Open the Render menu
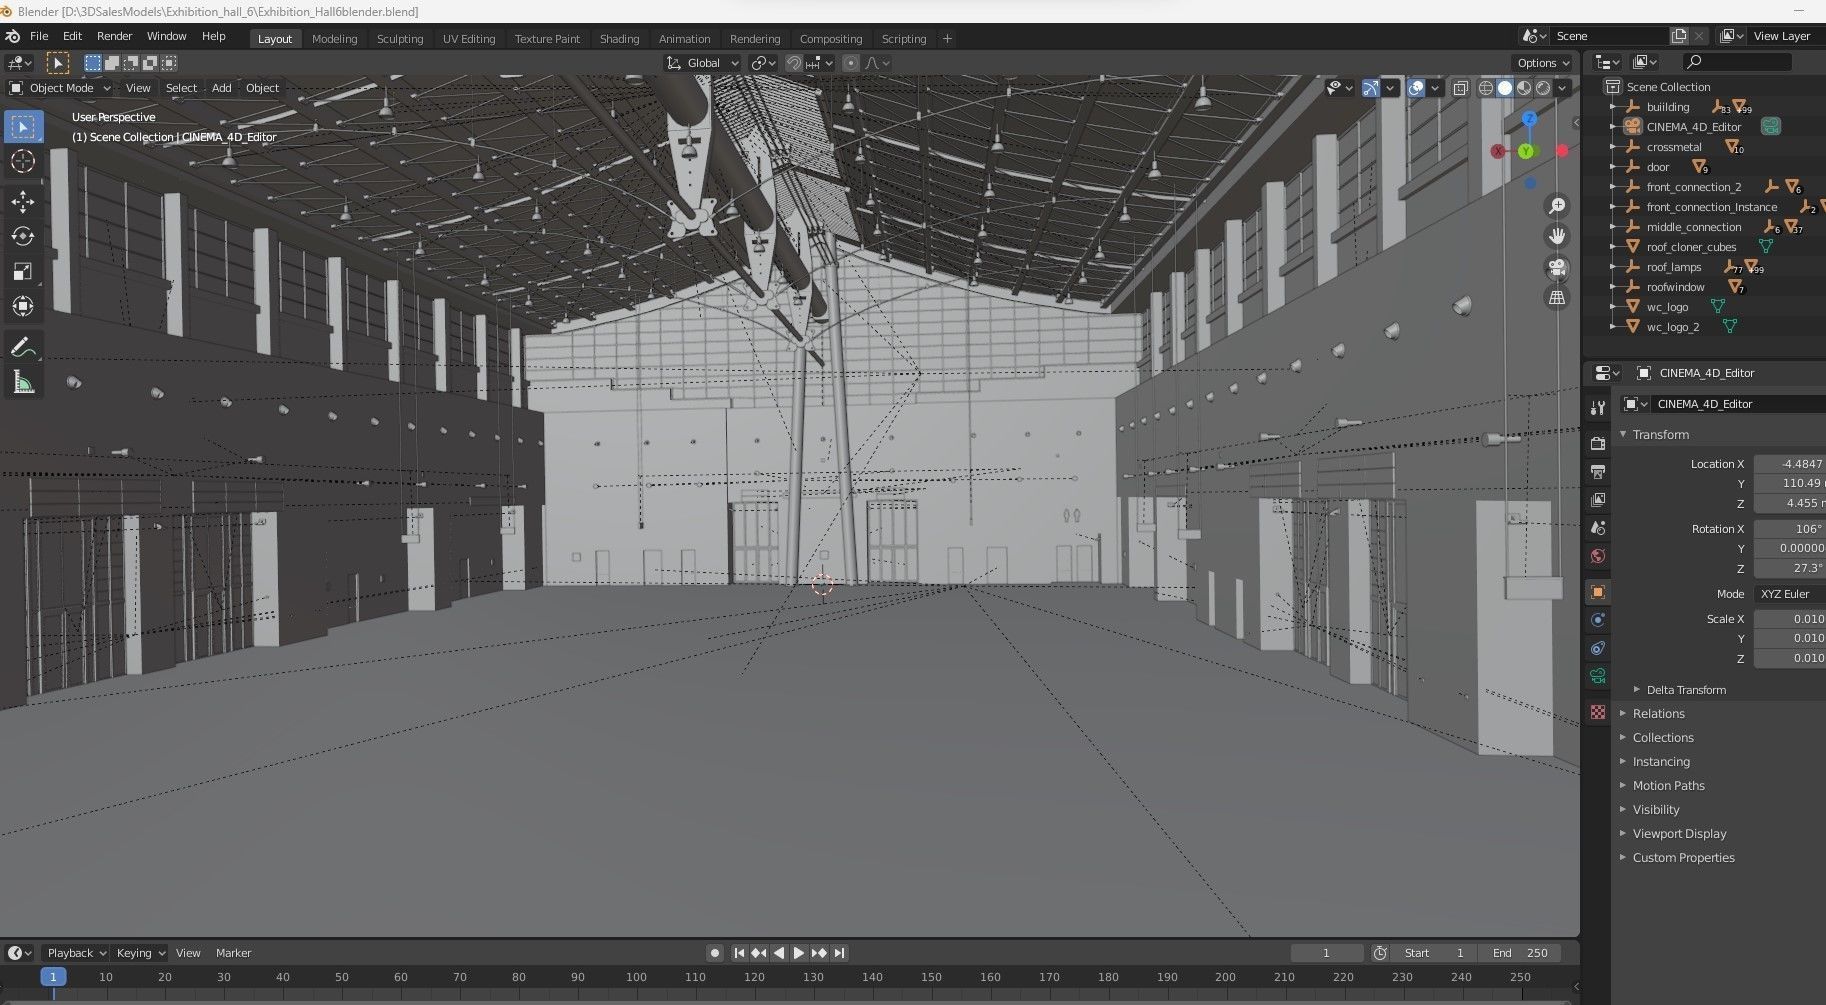 pyautogui.click(x=114, y=36)
